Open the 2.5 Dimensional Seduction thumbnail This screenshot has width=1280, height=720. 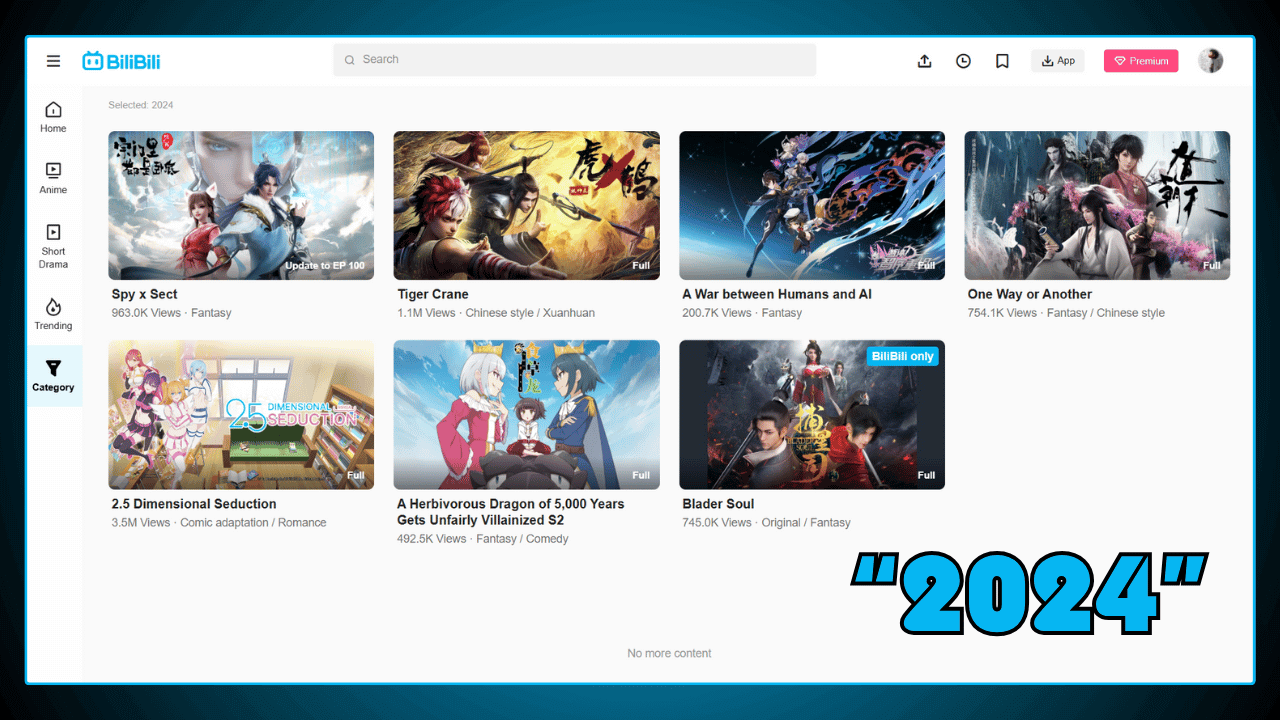(x=241, y=414)
